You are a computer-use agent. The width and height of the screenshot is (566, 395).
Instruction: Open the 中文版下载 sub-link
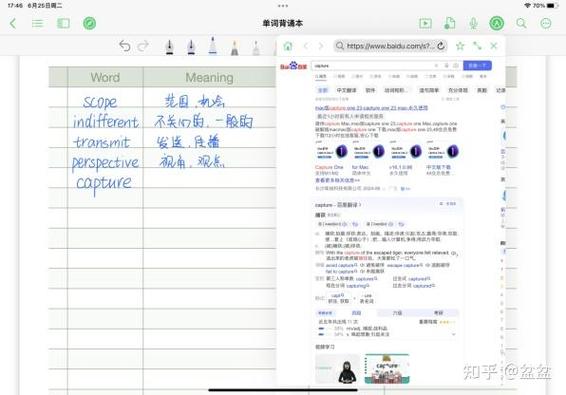coord(438,168)
